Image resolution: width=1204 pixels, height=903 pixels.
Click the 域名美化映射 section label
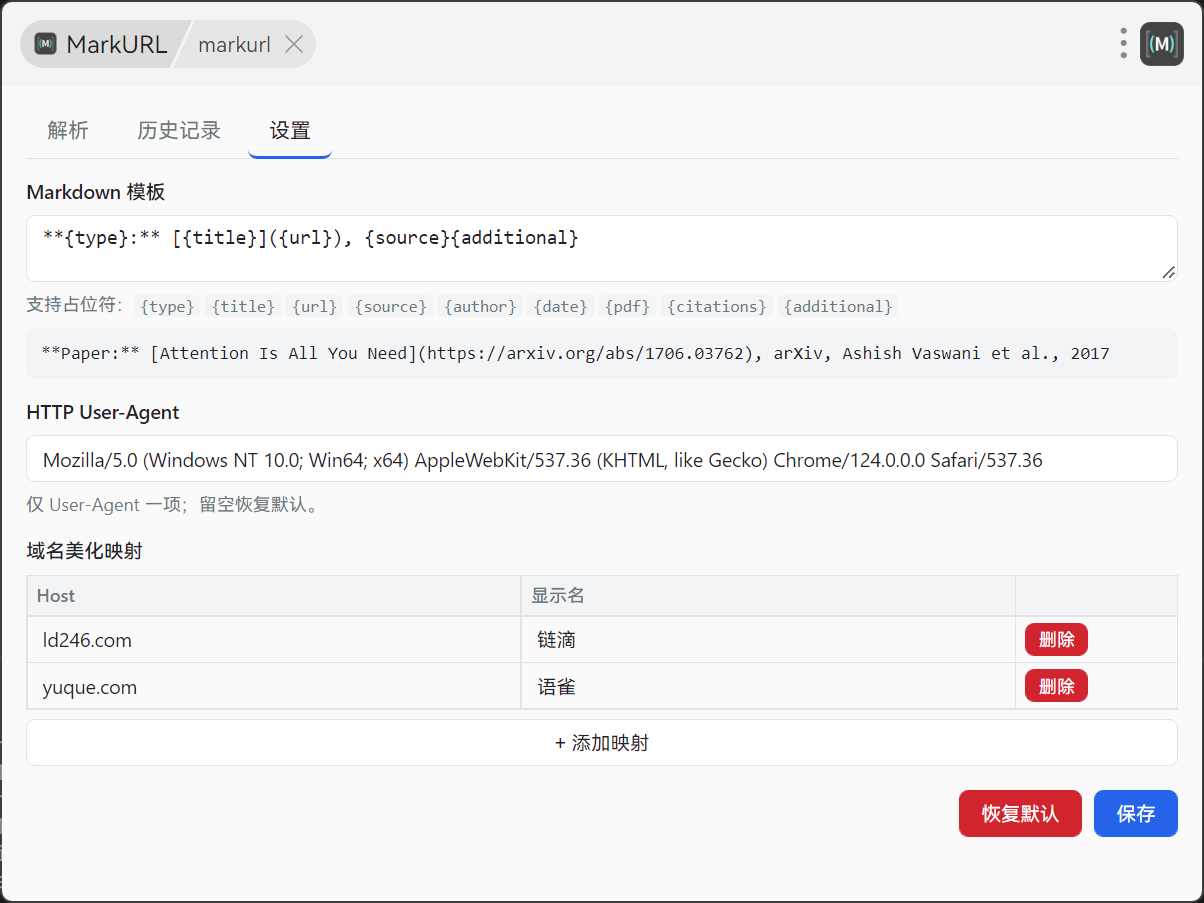[x=85, y=551]
